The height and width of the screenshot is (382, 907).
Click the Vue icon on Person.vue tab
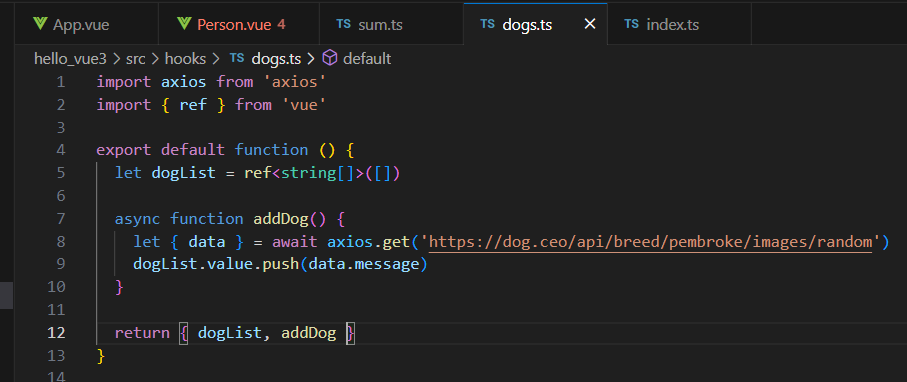[185, 24]
